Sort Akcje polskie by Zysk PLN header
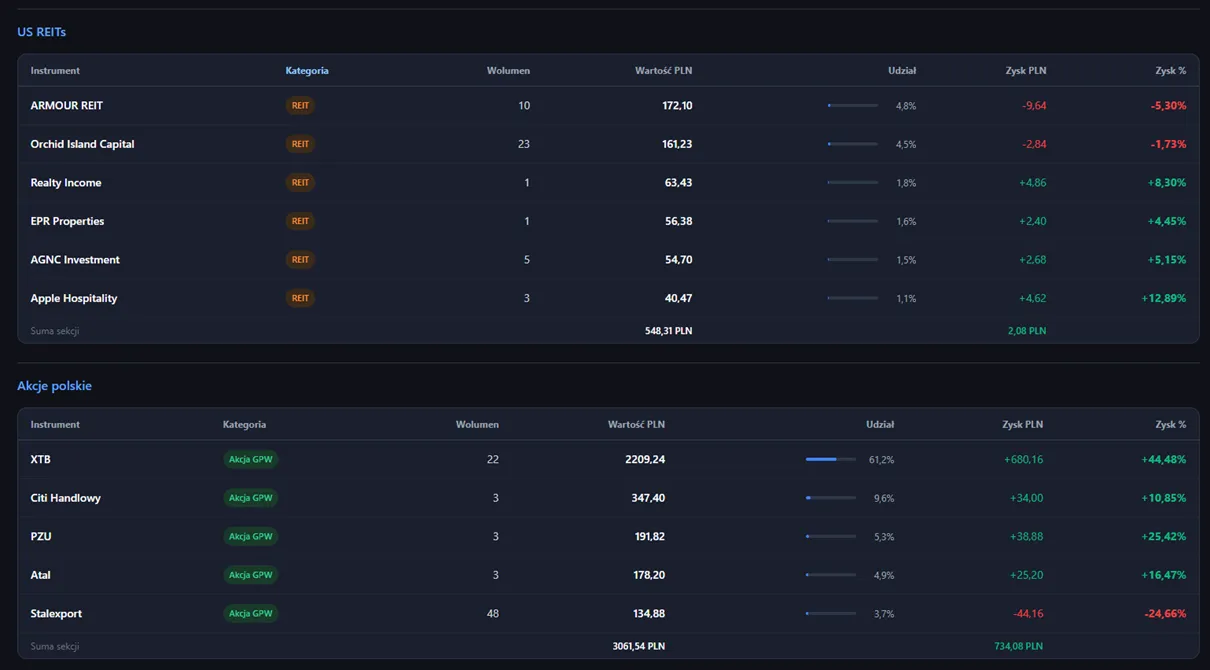 1022,425
